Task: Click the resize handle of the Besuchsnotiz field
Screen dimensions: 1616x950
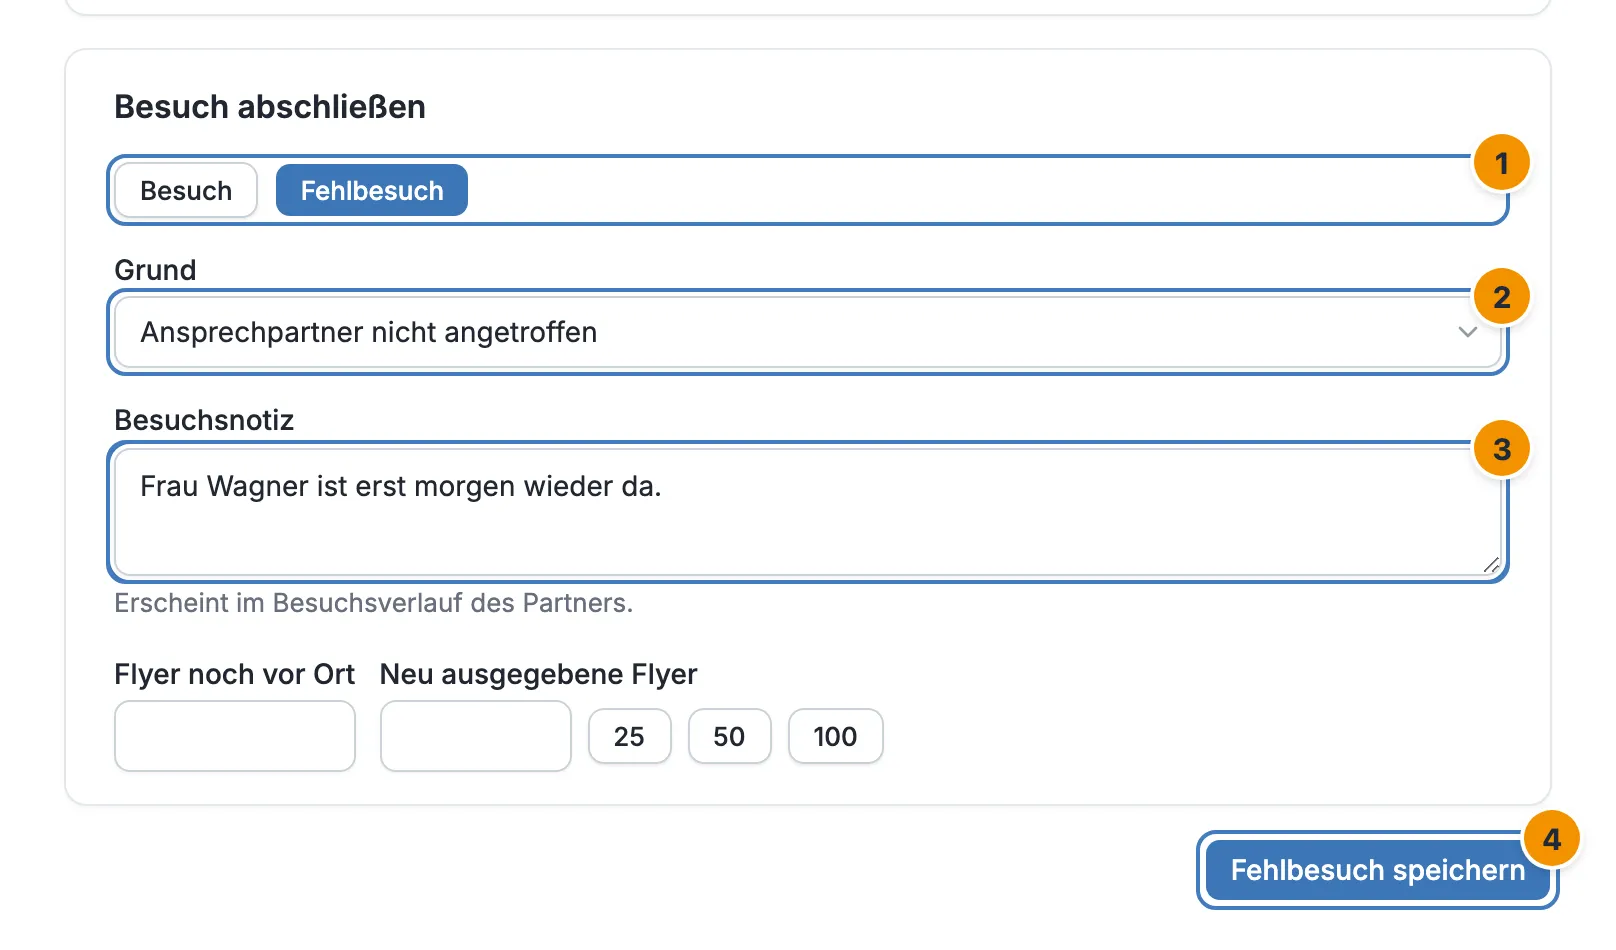Action: click(x=1491, y=565)
